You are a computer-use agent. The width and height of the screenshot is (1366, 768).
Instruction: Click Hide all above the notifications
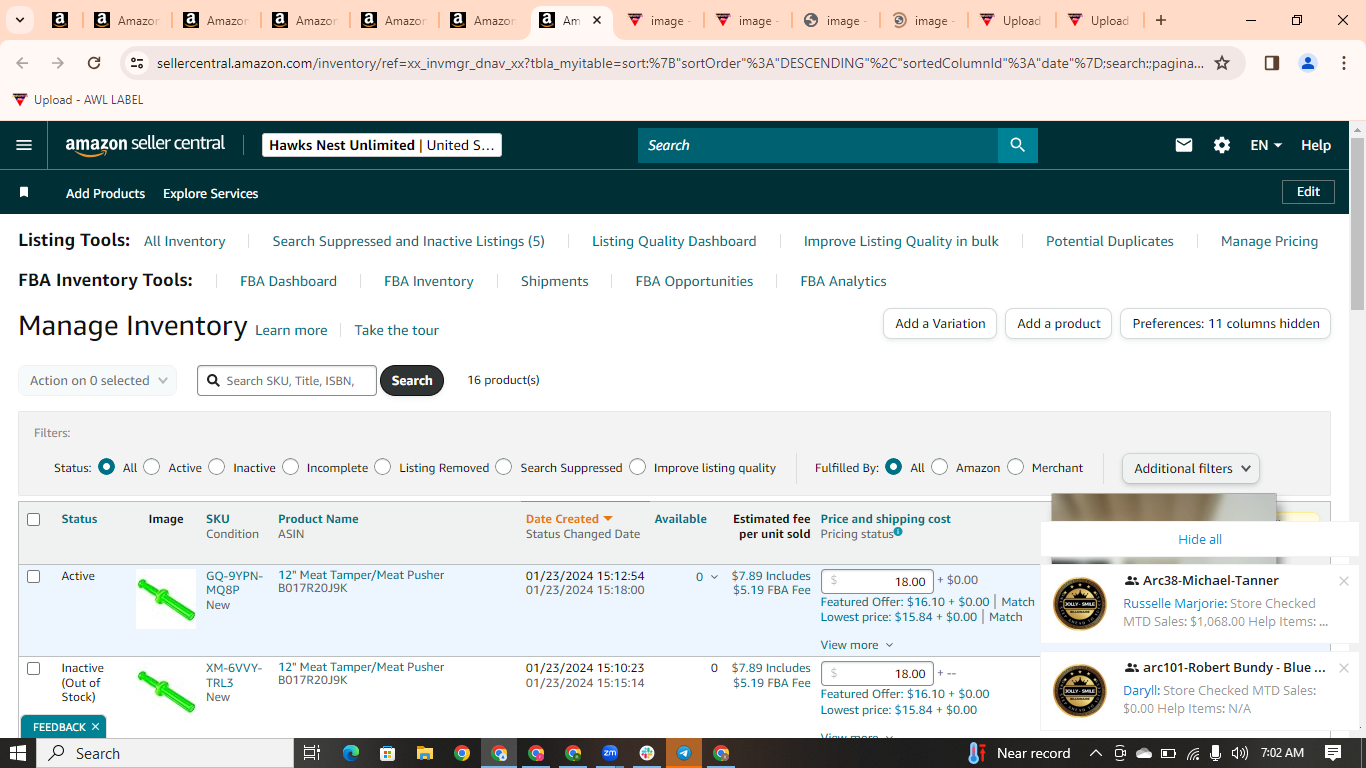pyautogui.click(x=1200, y=539)
